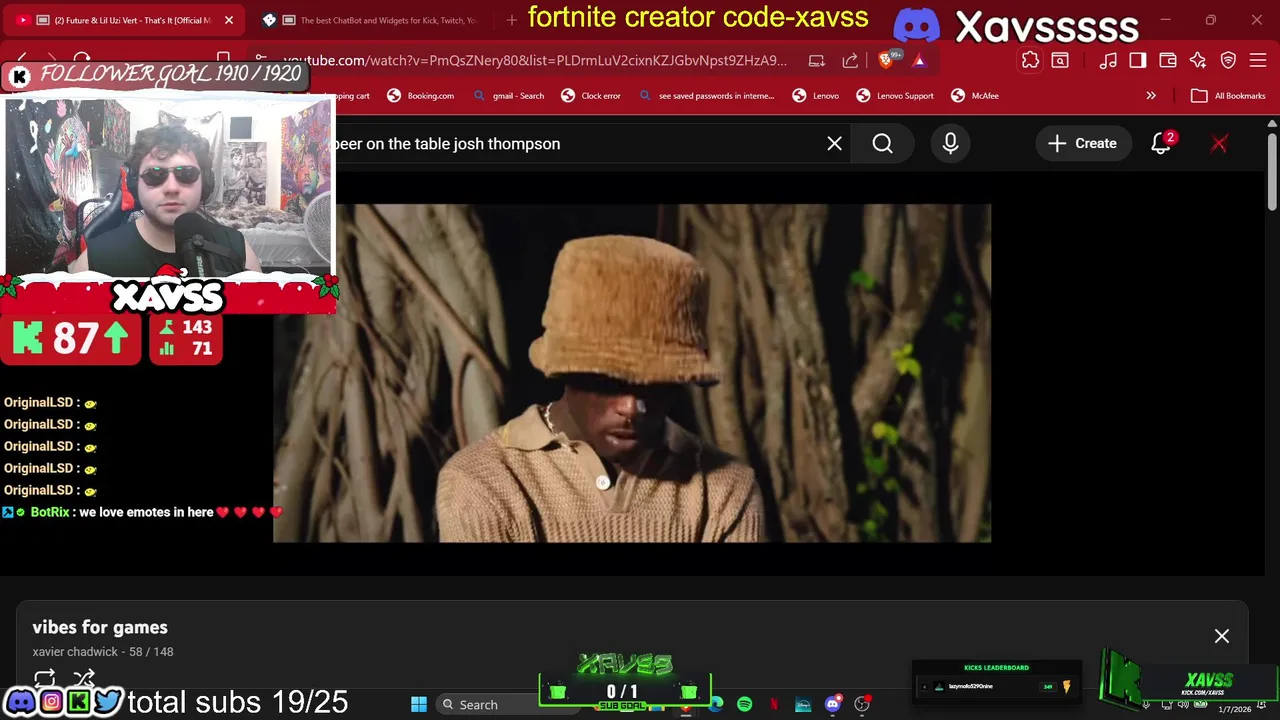The width and height of the screenshot is (1280, 720).
Task: Open YouTube notifications bell
Action: [x=1160, y=144]
